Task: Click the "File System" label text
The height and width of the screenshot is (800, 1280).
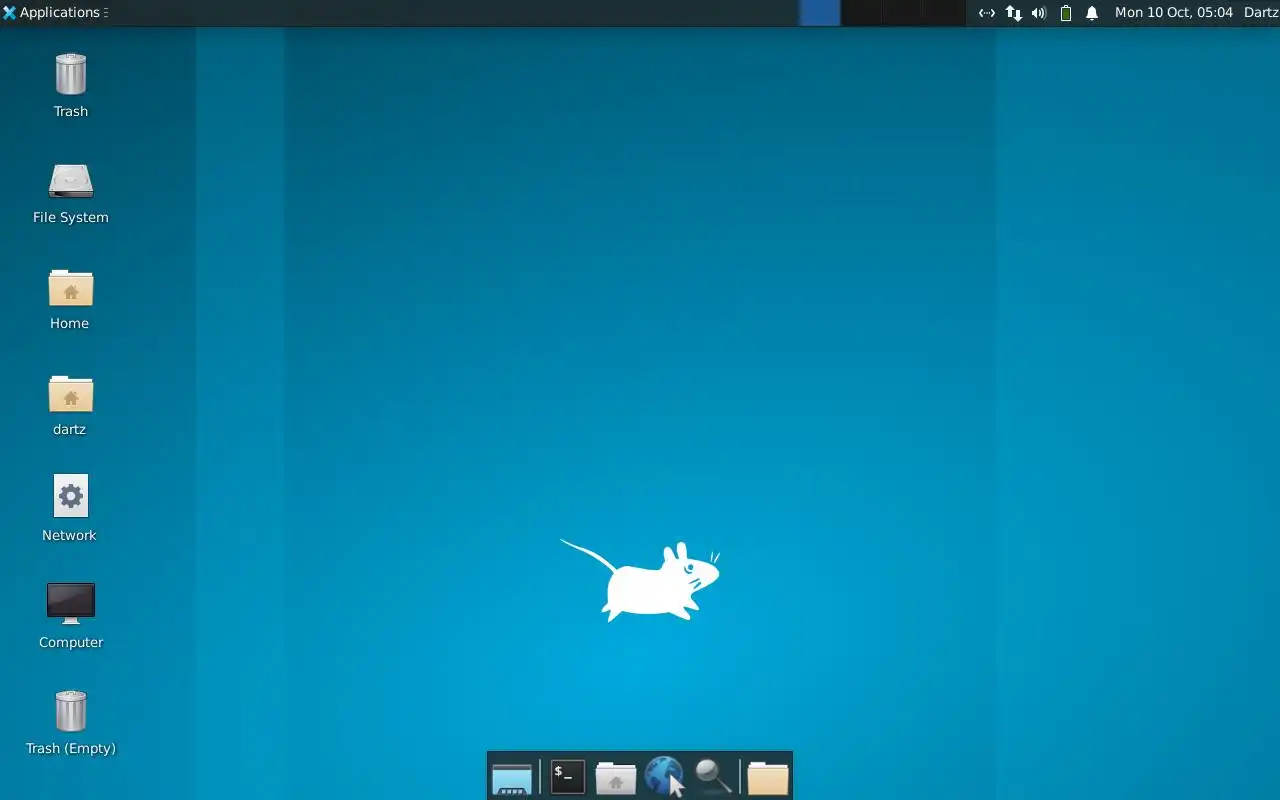Action: (x=71, y=217)
